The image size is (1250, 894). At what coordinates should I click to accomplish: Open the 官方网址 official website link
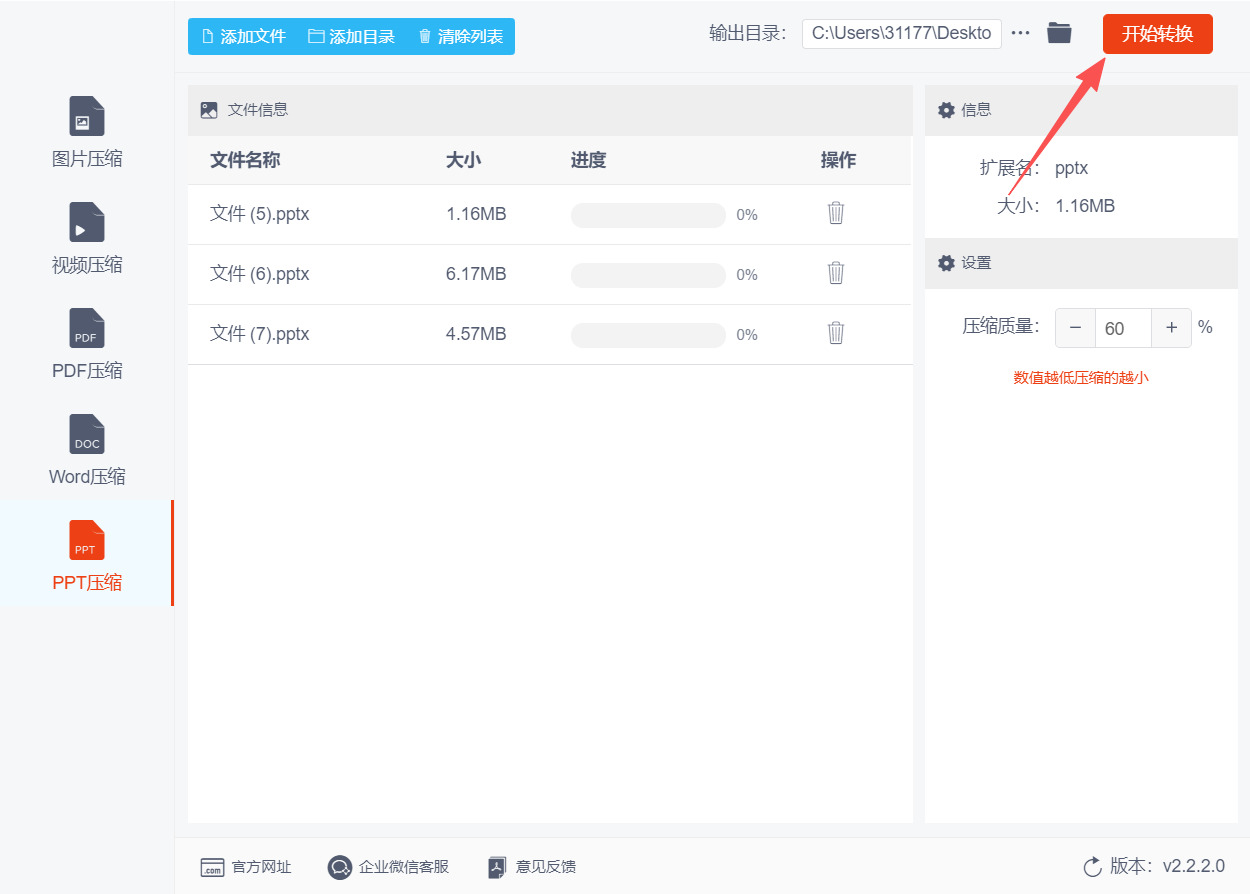(246, 867)
